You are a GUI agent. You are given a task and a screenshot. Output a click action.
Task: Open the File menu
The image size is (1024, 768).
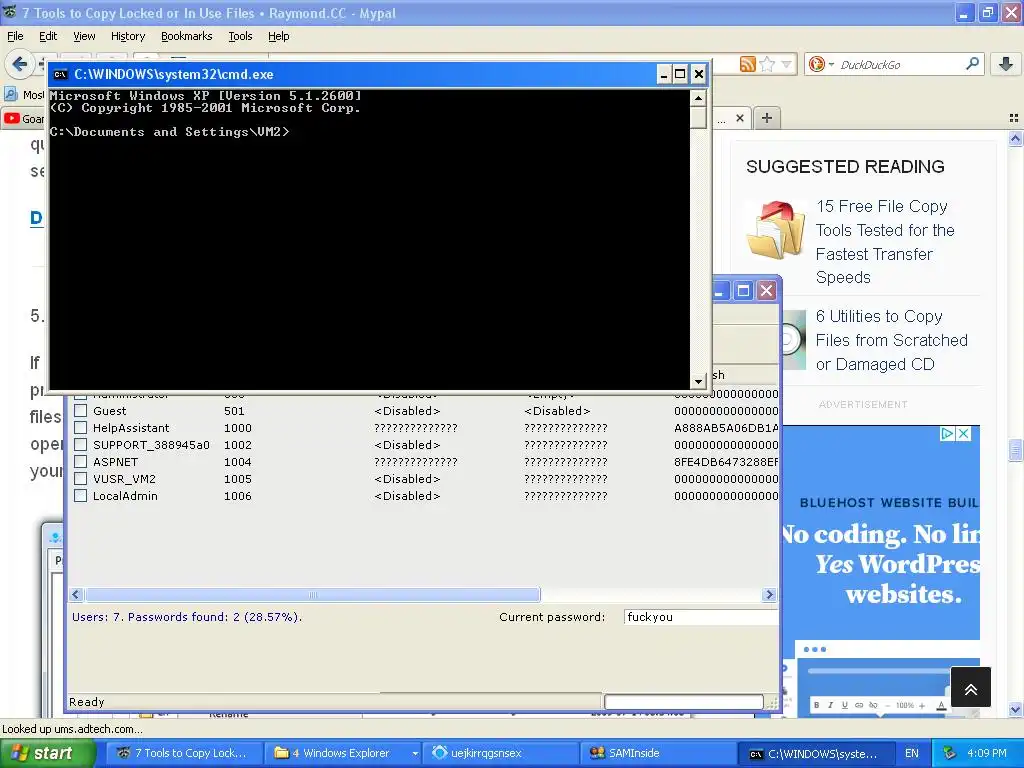click(x=15, y=36)
